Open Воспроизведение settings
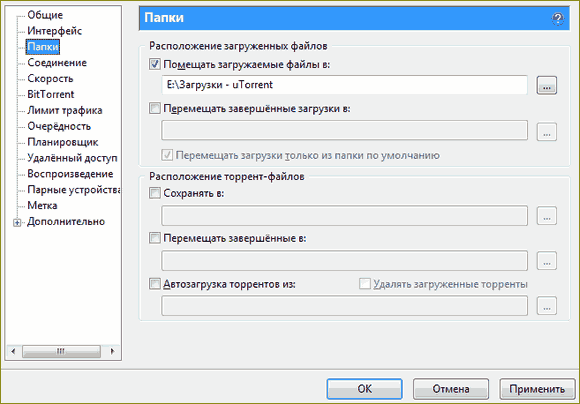 point(70,174)
